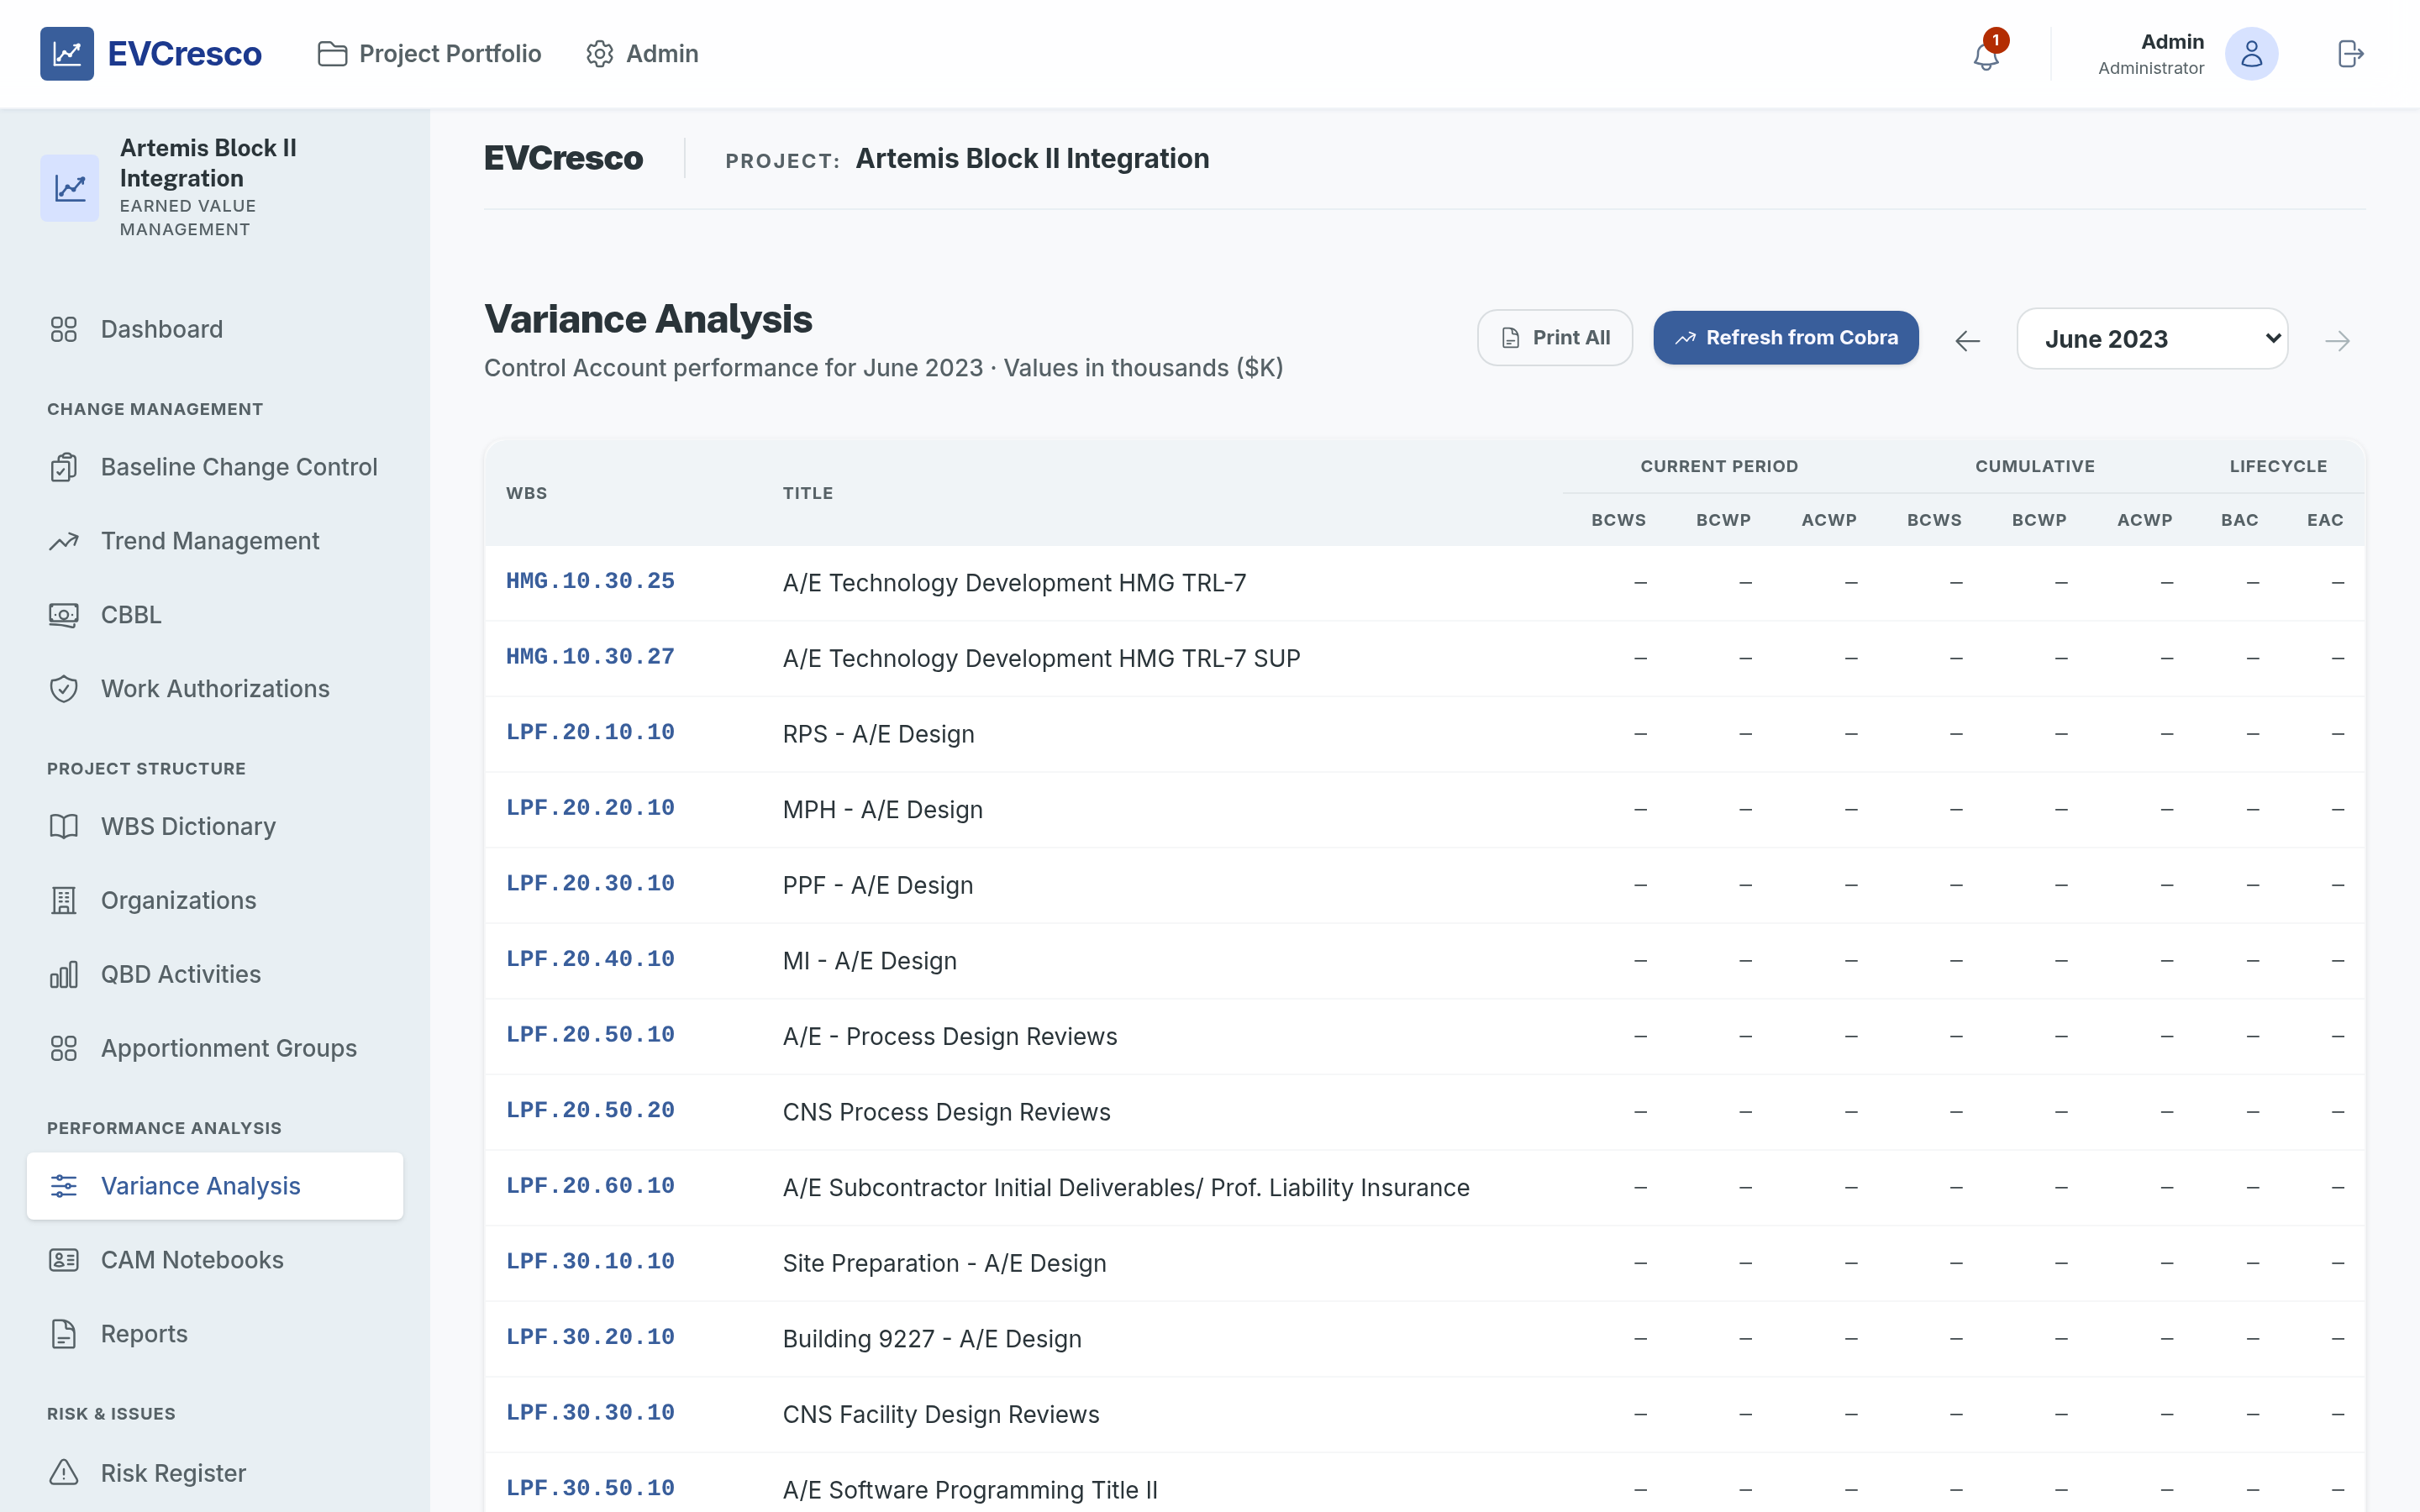Open Dashboard in the sidebar

point(215,329)
